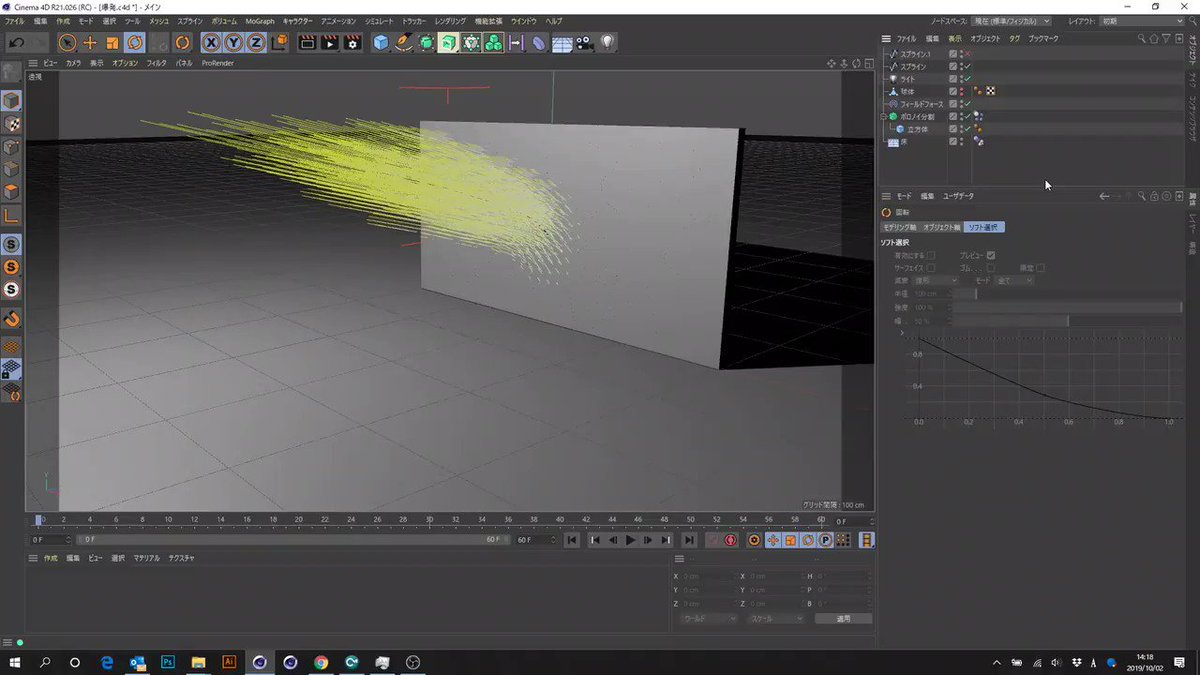Click checkerboard material tag on 球体
Screen dimensions: 1200x675
tap(990, 91)
